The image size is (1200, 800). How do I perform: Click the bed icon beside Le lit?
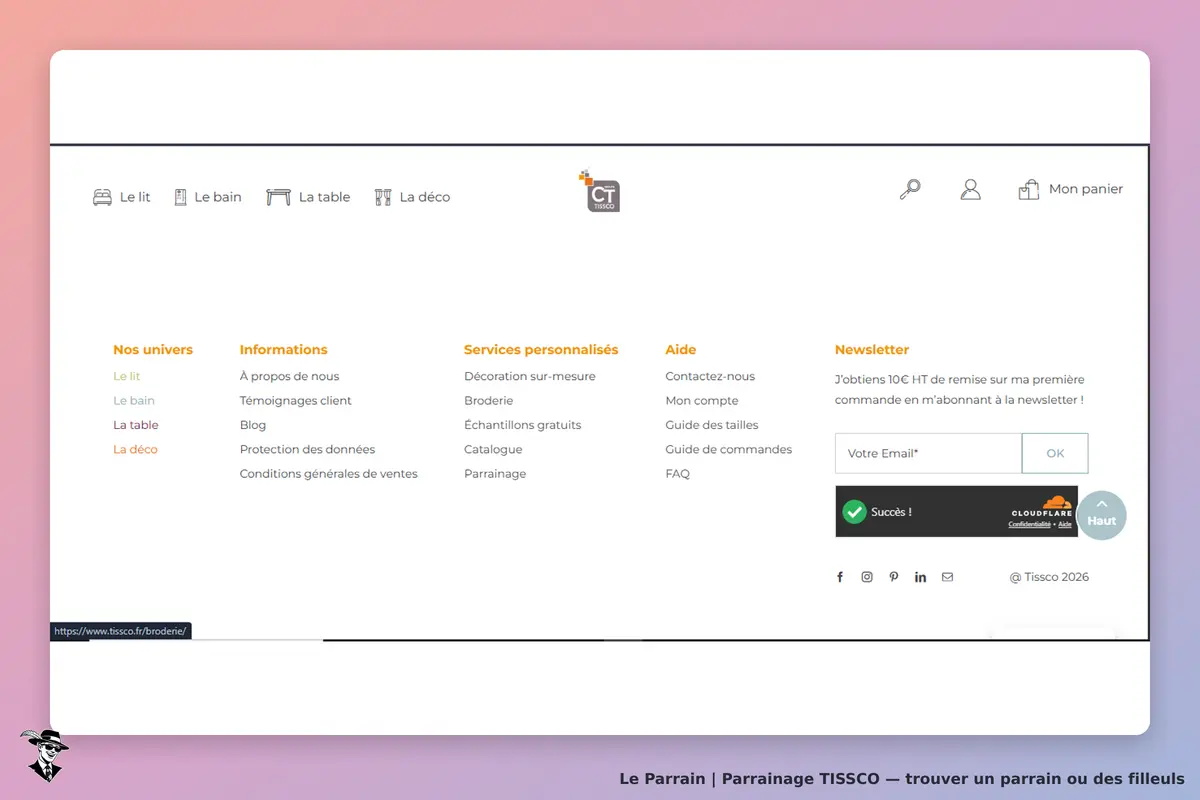point(102,197)
